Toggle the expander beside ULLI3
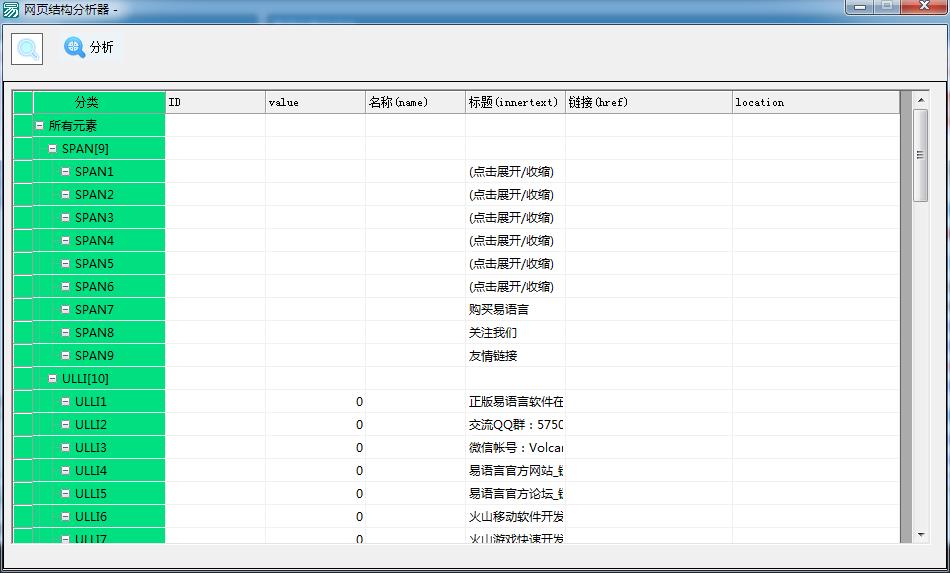Screen dimensions: 950x573 pos(65,448)
